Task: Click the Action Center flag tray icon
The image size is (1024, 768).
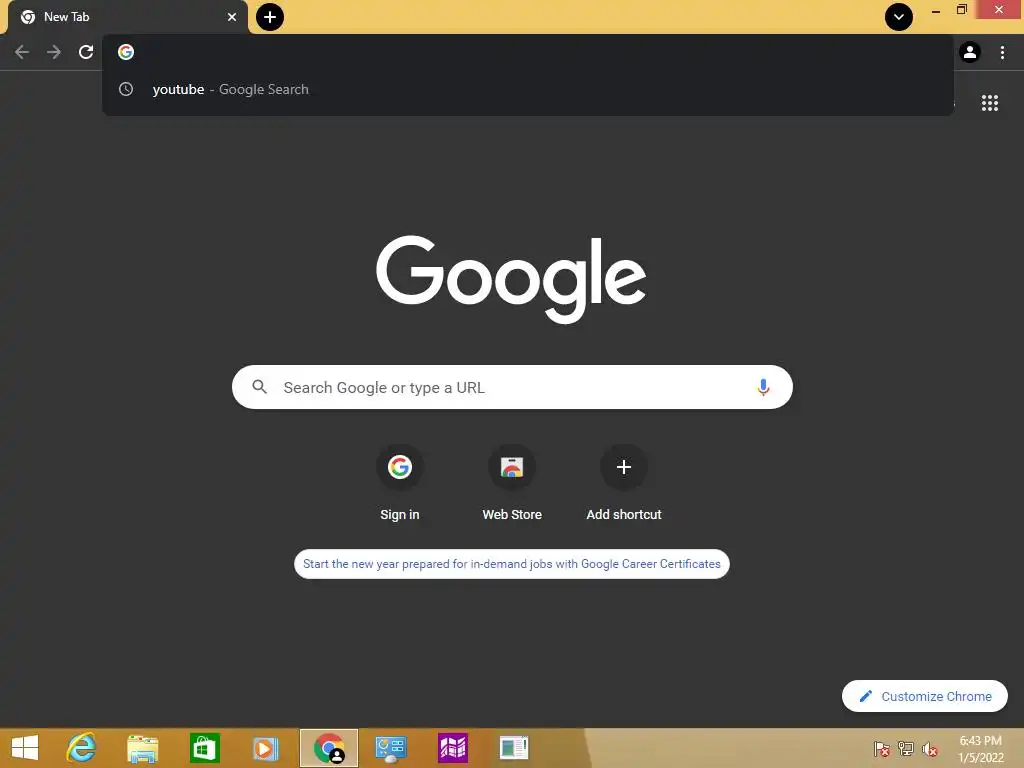Action: 882,749
